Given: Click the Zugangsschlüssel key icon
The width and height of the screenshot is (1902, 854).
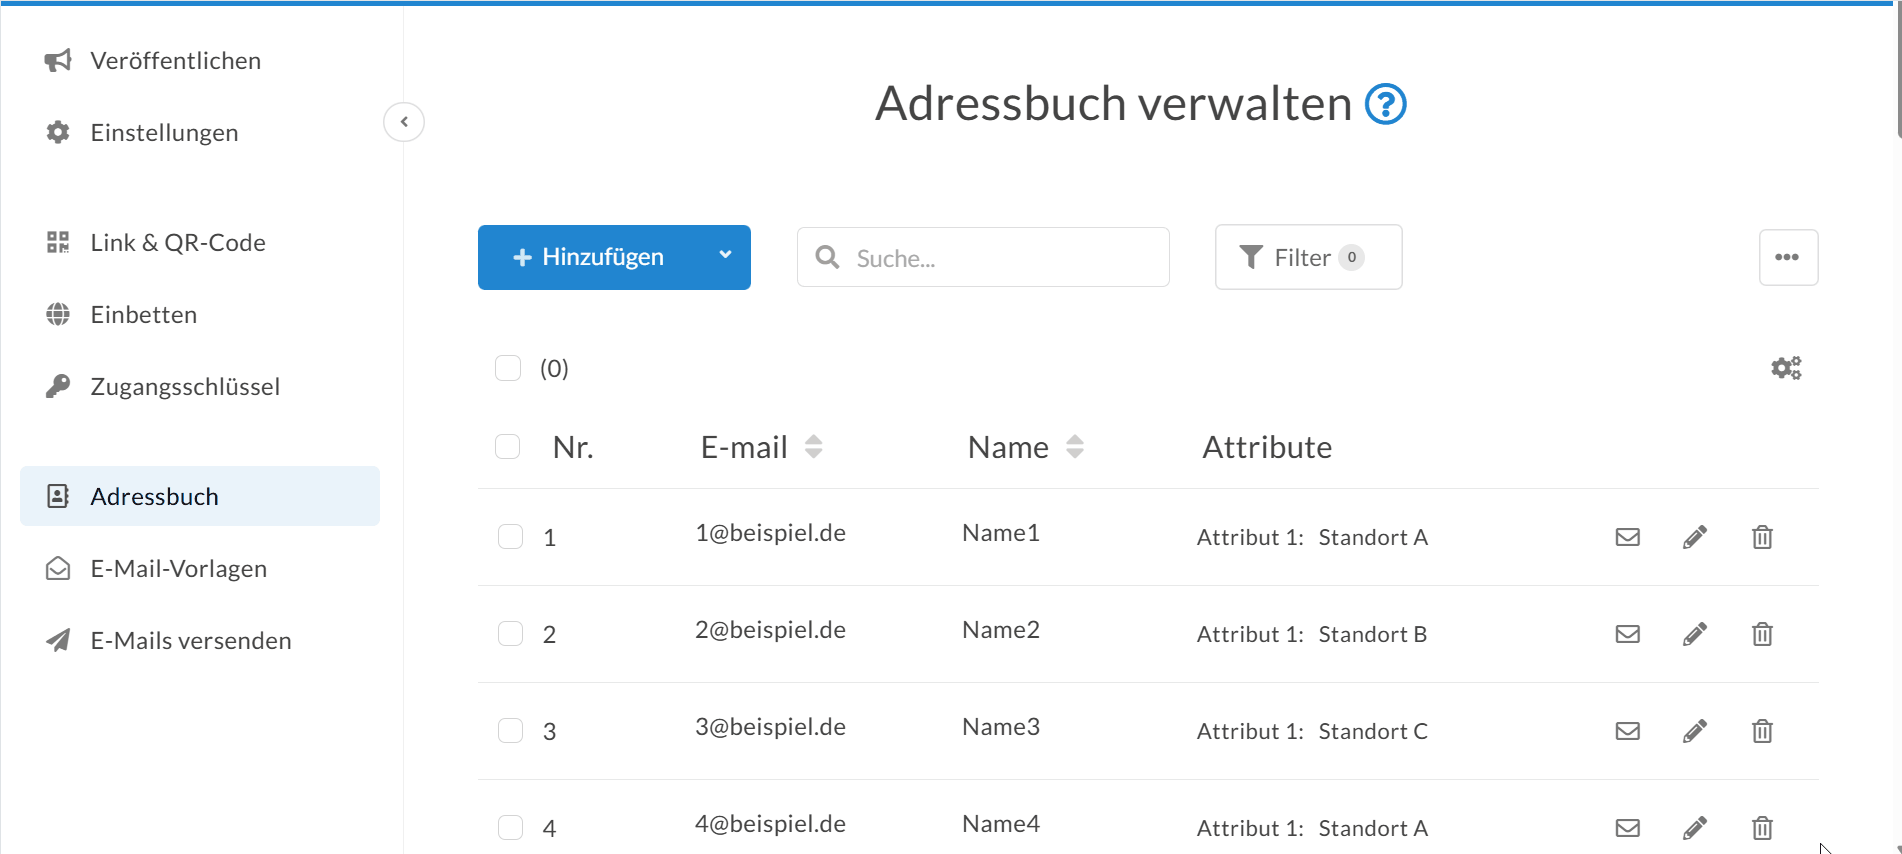Looking at the screenshot, I should (x=58, y=386).
